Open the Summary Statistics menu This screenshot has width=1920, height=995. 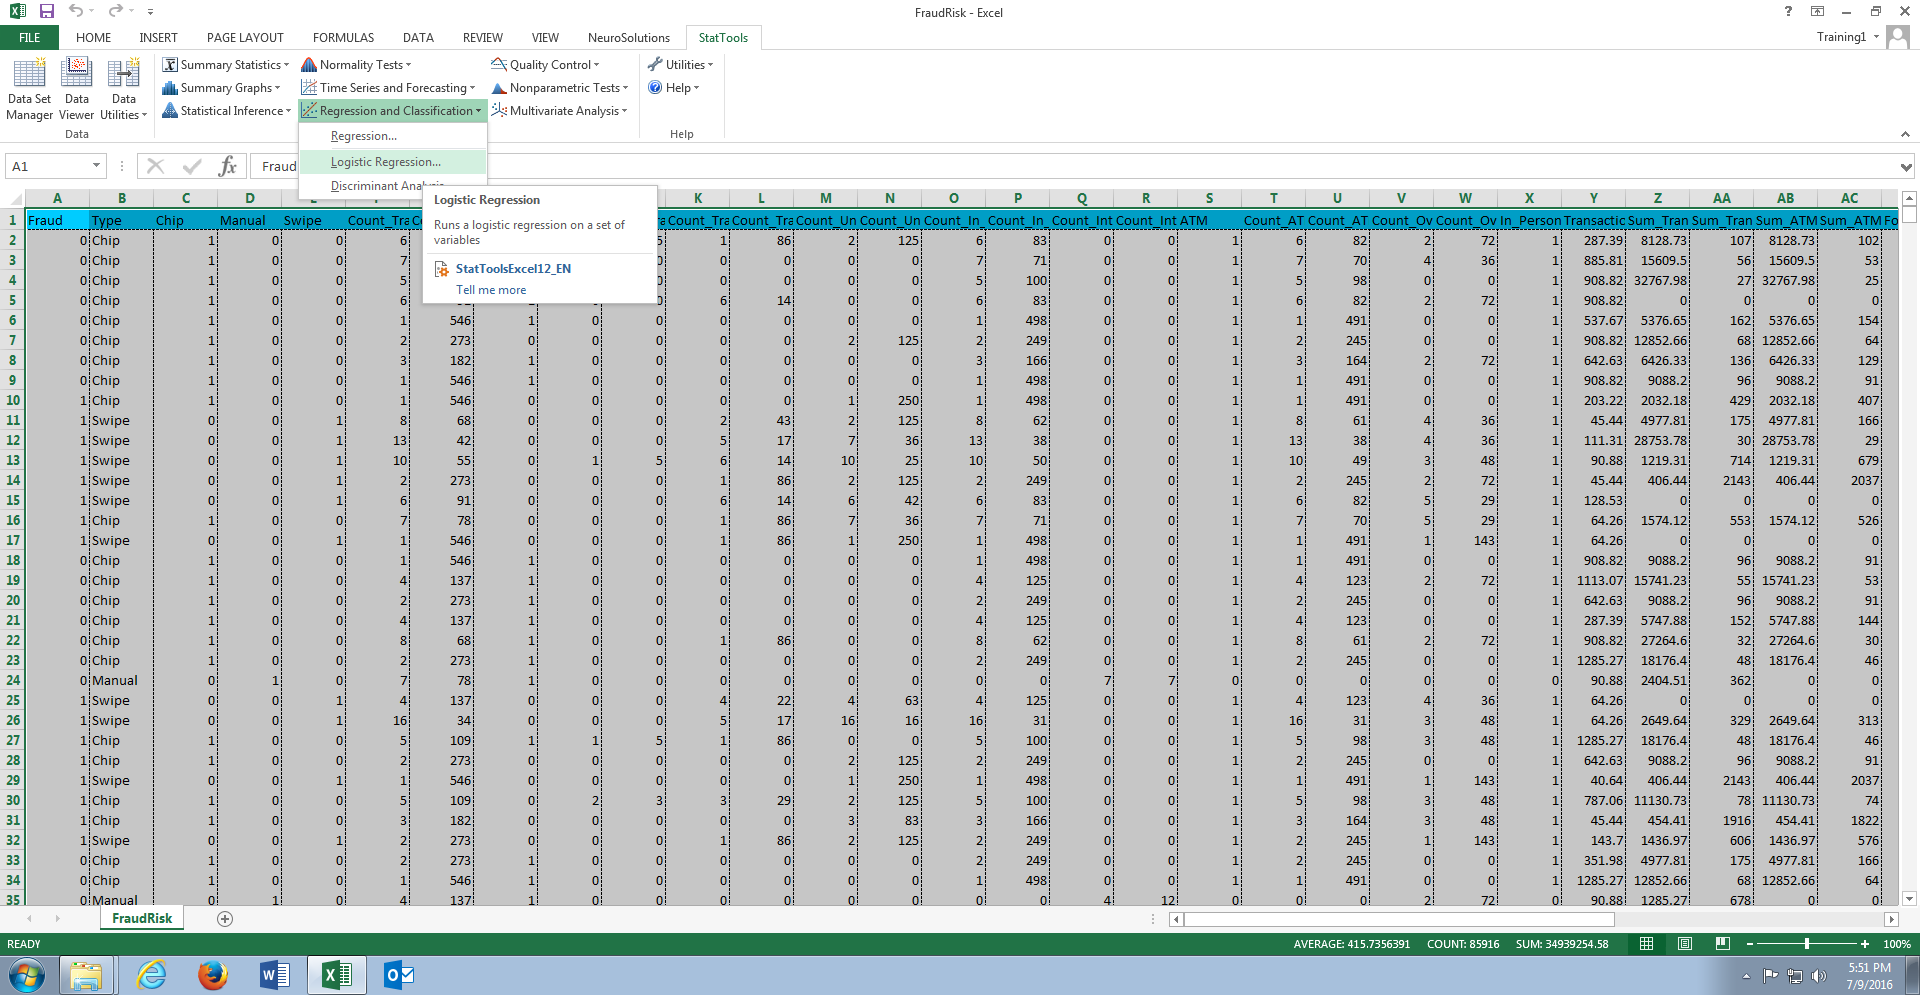(x=226, y=65)
